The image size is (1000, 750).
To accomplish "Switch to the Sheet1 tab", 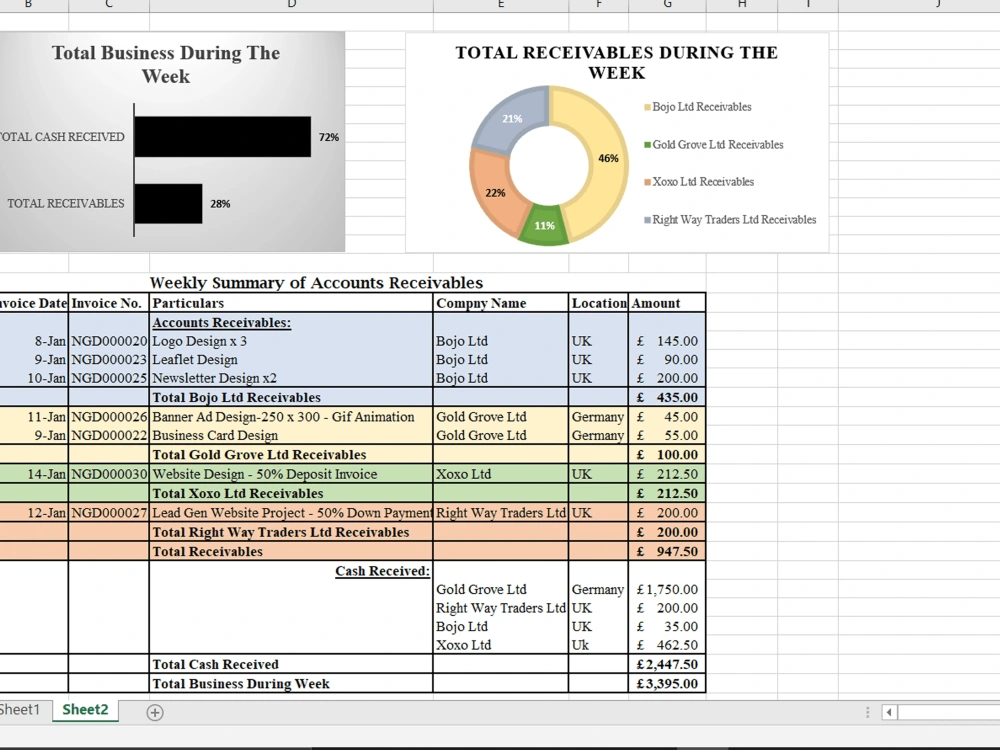I will pyautogui.click(x=19, y=709).
